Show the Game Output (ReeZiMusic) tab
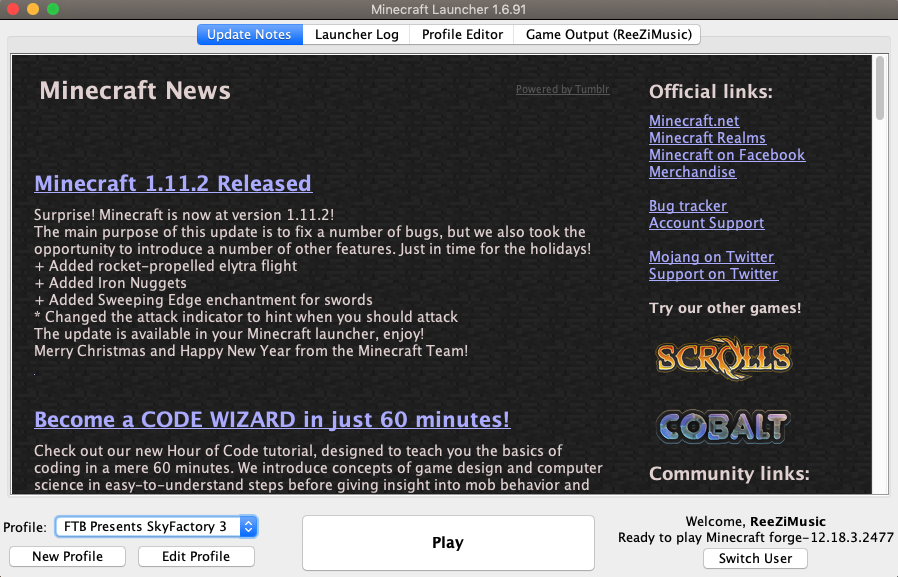The height and width of the screenshot is (577, 898). pos(608,34)
